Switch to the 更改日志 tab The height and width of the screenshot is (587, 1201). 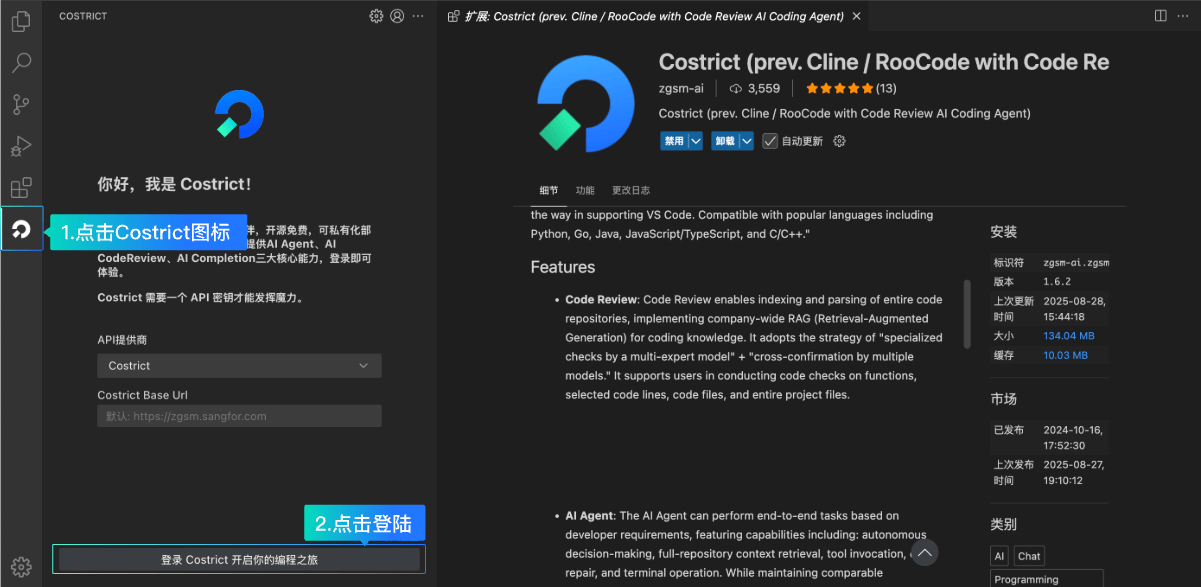[x=631, y=190]
